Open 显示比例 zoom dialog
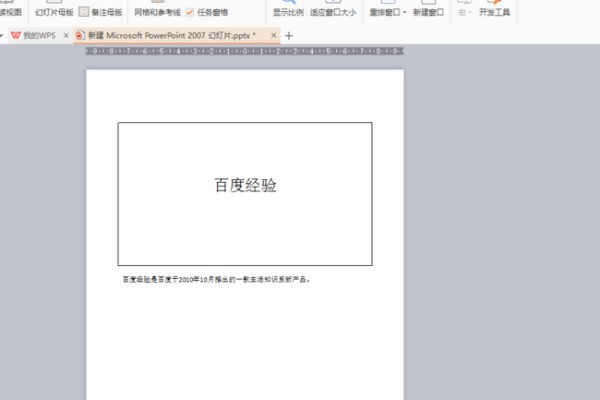600x400 pixels. pyautogui.click(x=288, y=12)
